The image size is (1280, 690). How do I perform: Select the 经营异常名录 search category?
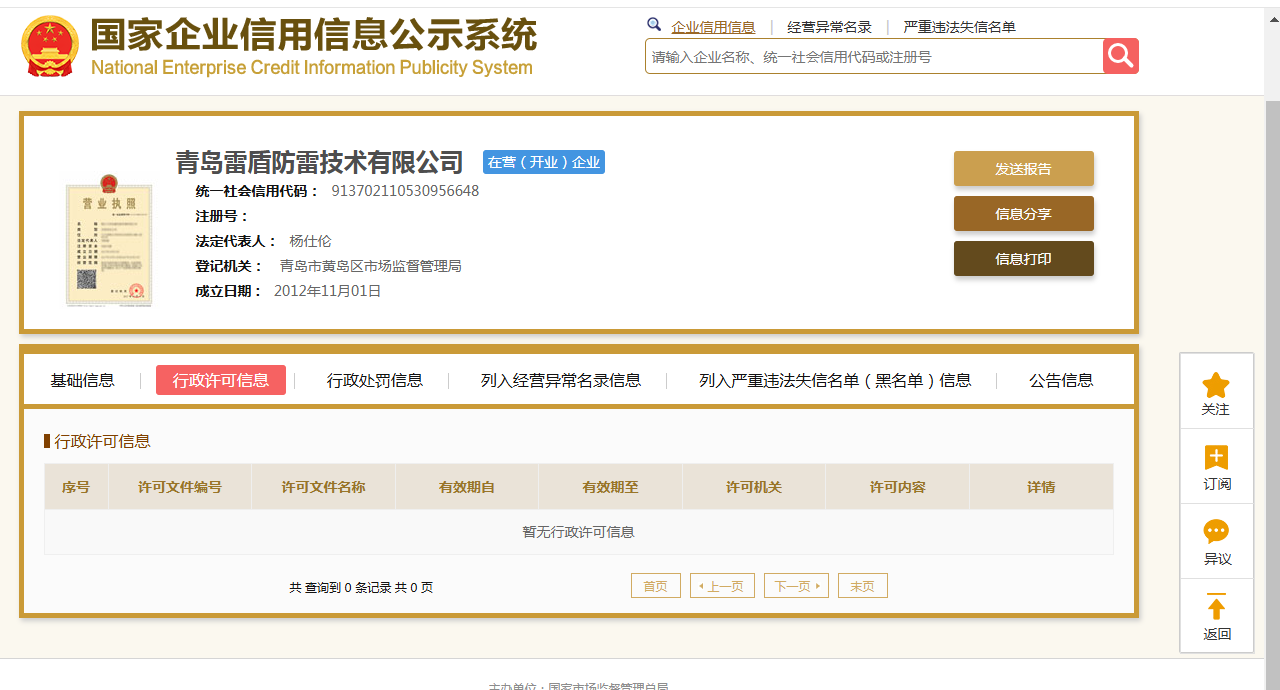pos(829,27)
